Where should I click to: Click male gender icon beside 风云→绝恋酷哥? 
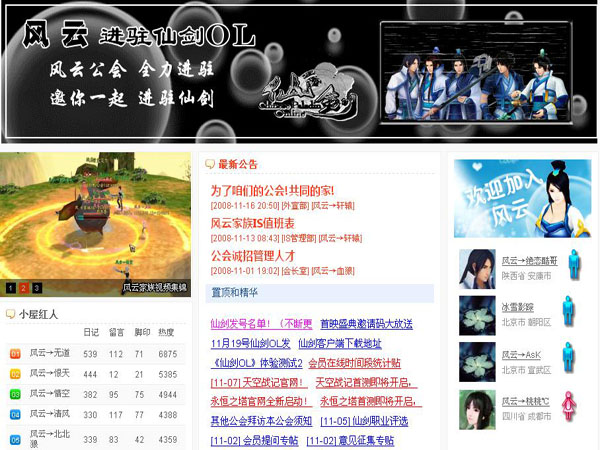point(574,264)
